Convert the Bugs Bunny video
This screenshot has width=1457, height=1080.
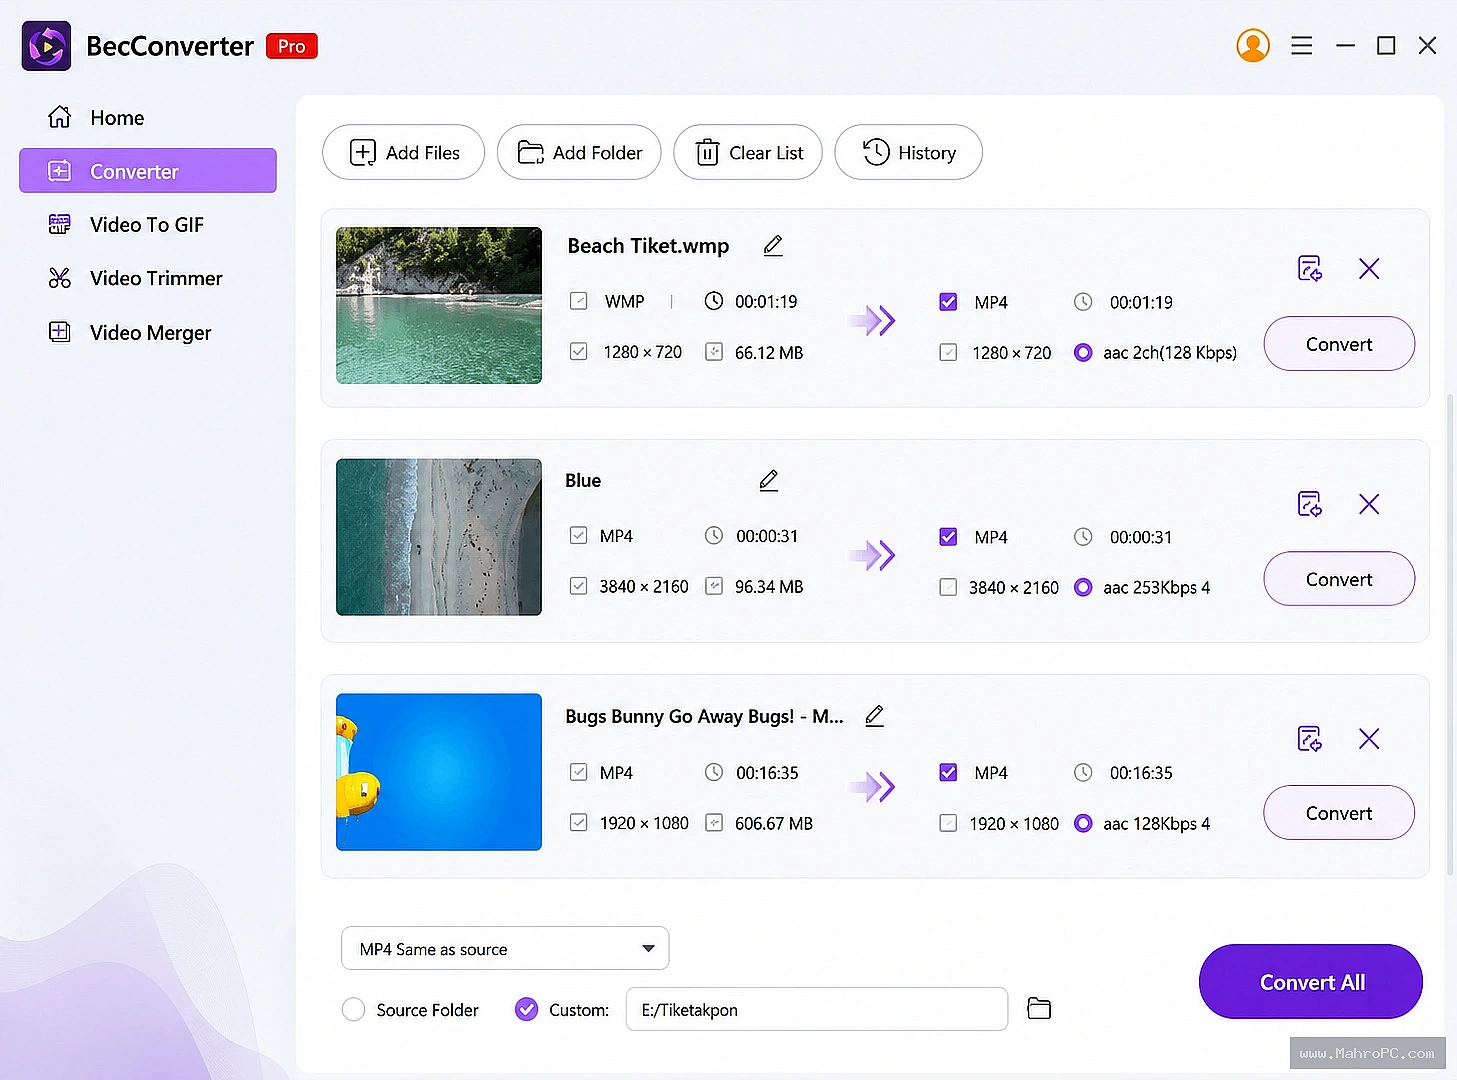coord(1339,813)
